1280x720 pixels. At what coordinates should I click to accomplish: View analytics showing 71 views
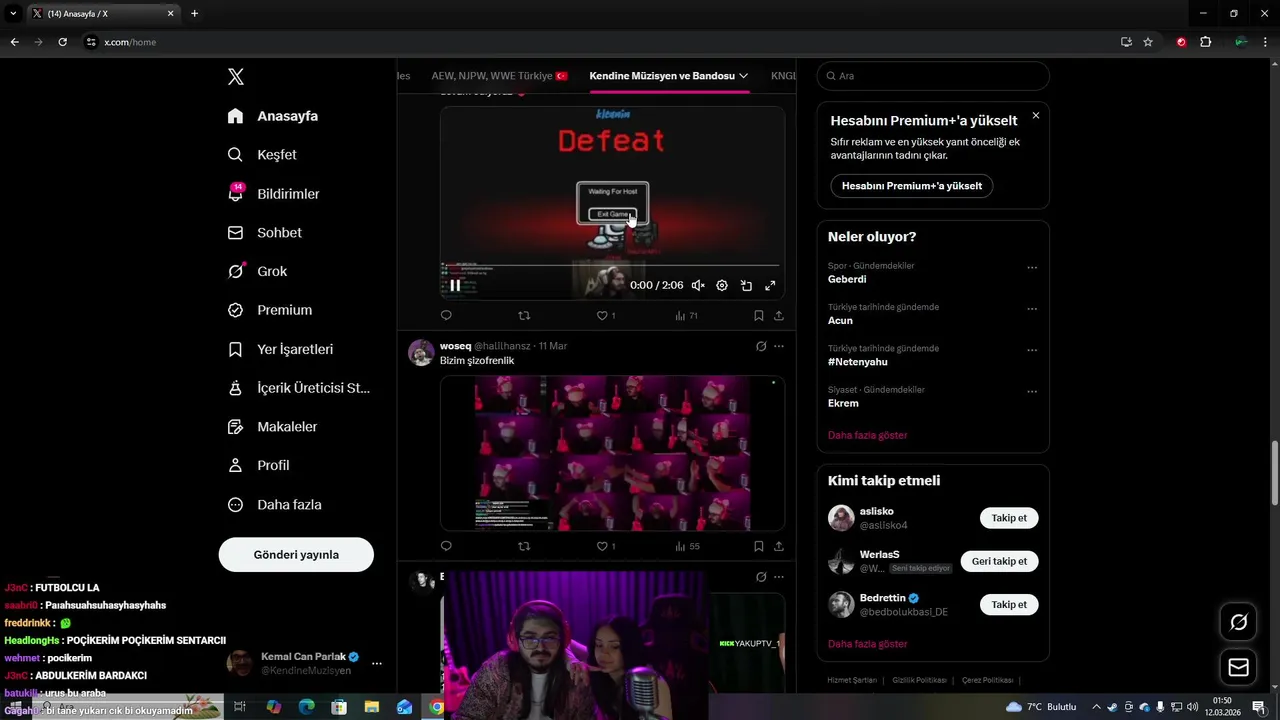point(686,315)
